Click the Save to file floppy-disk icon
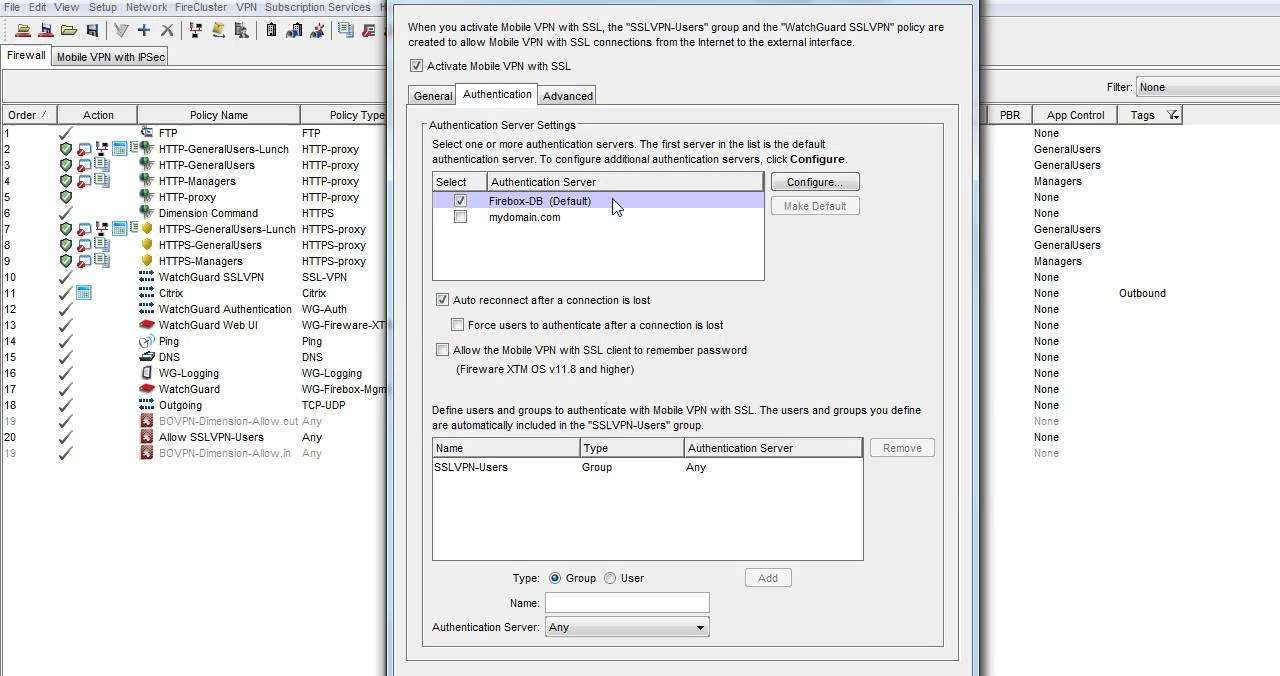This screenshot has width=1280, height=676. (93, 31)
